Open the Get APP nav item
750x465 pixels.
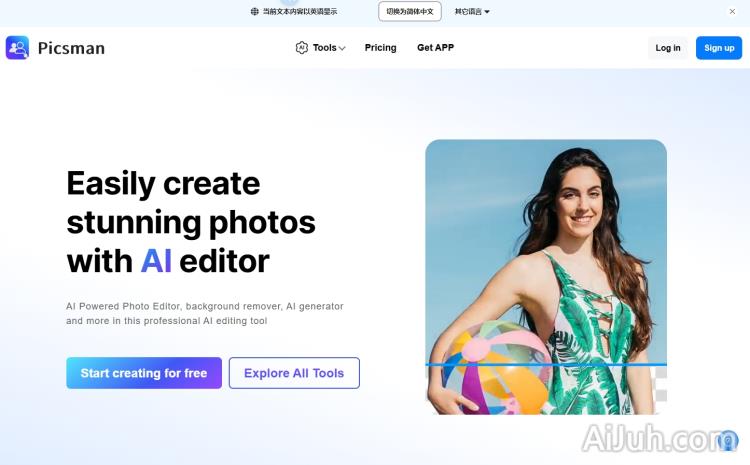pos(435,47)
